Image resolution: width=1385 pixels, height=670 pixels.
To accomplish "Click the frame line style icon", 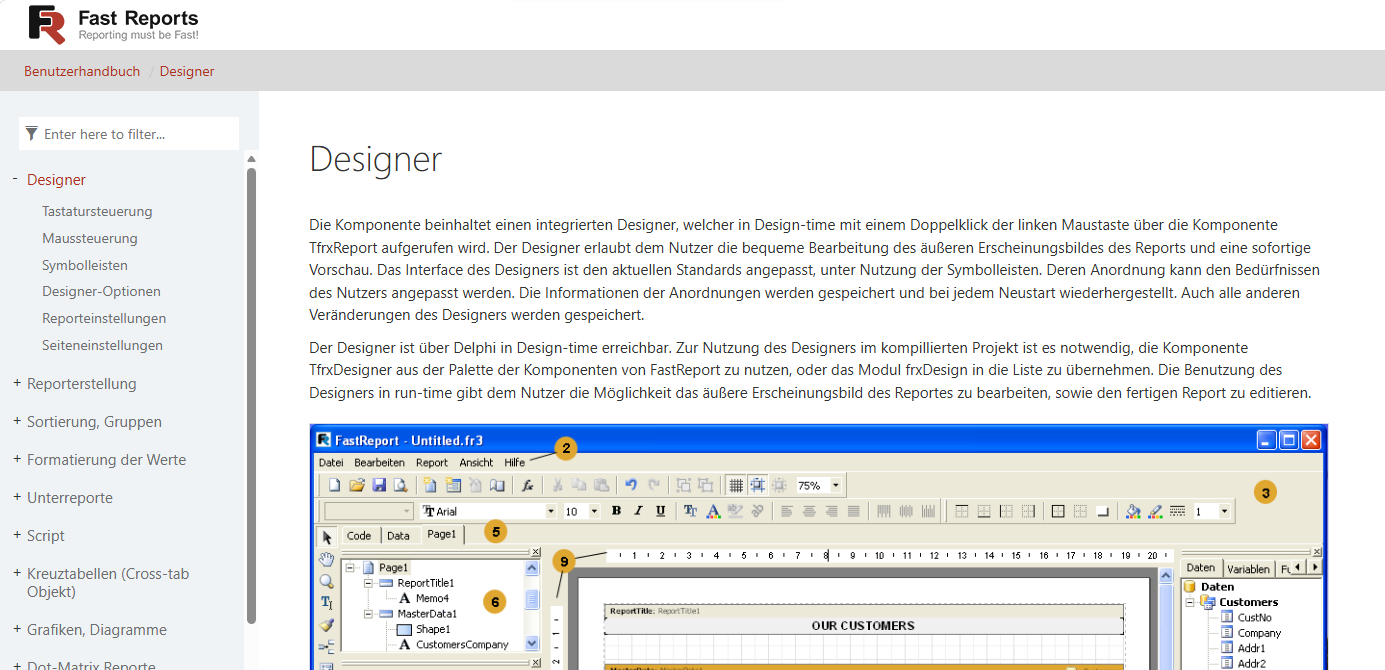I will tap(1177, 511).
